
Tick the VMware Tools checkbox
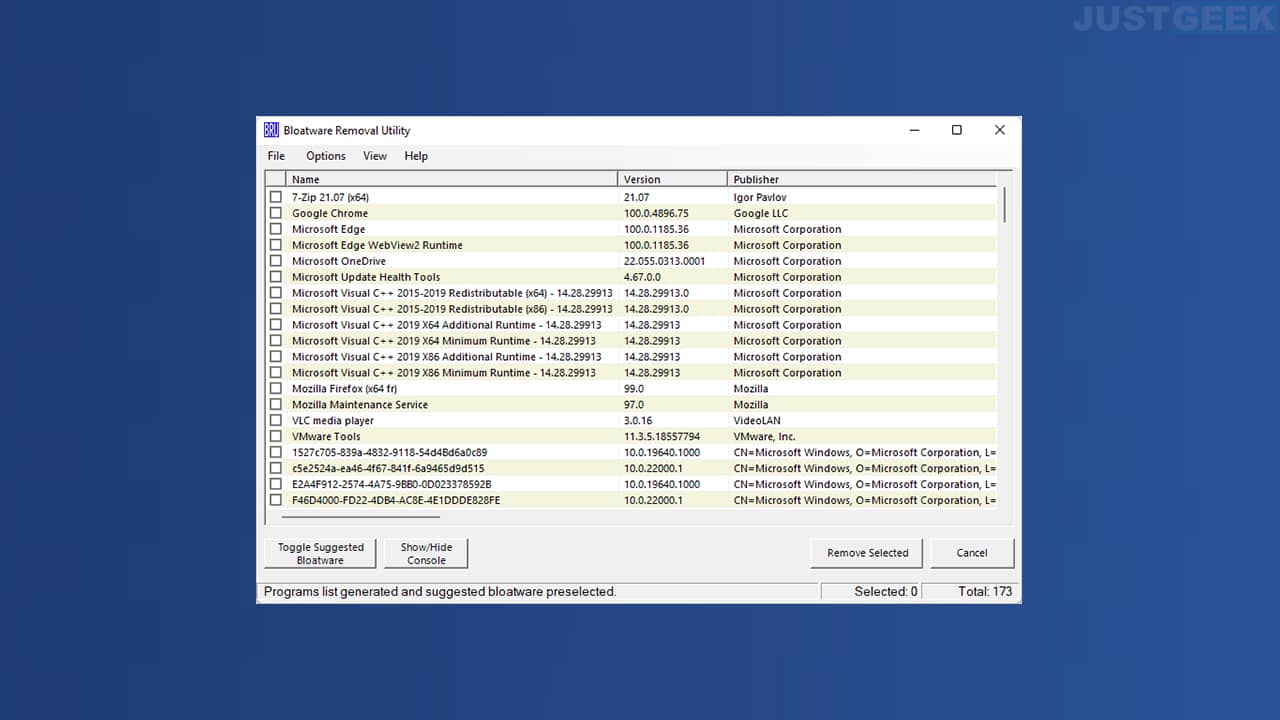[x=276, y=437]
